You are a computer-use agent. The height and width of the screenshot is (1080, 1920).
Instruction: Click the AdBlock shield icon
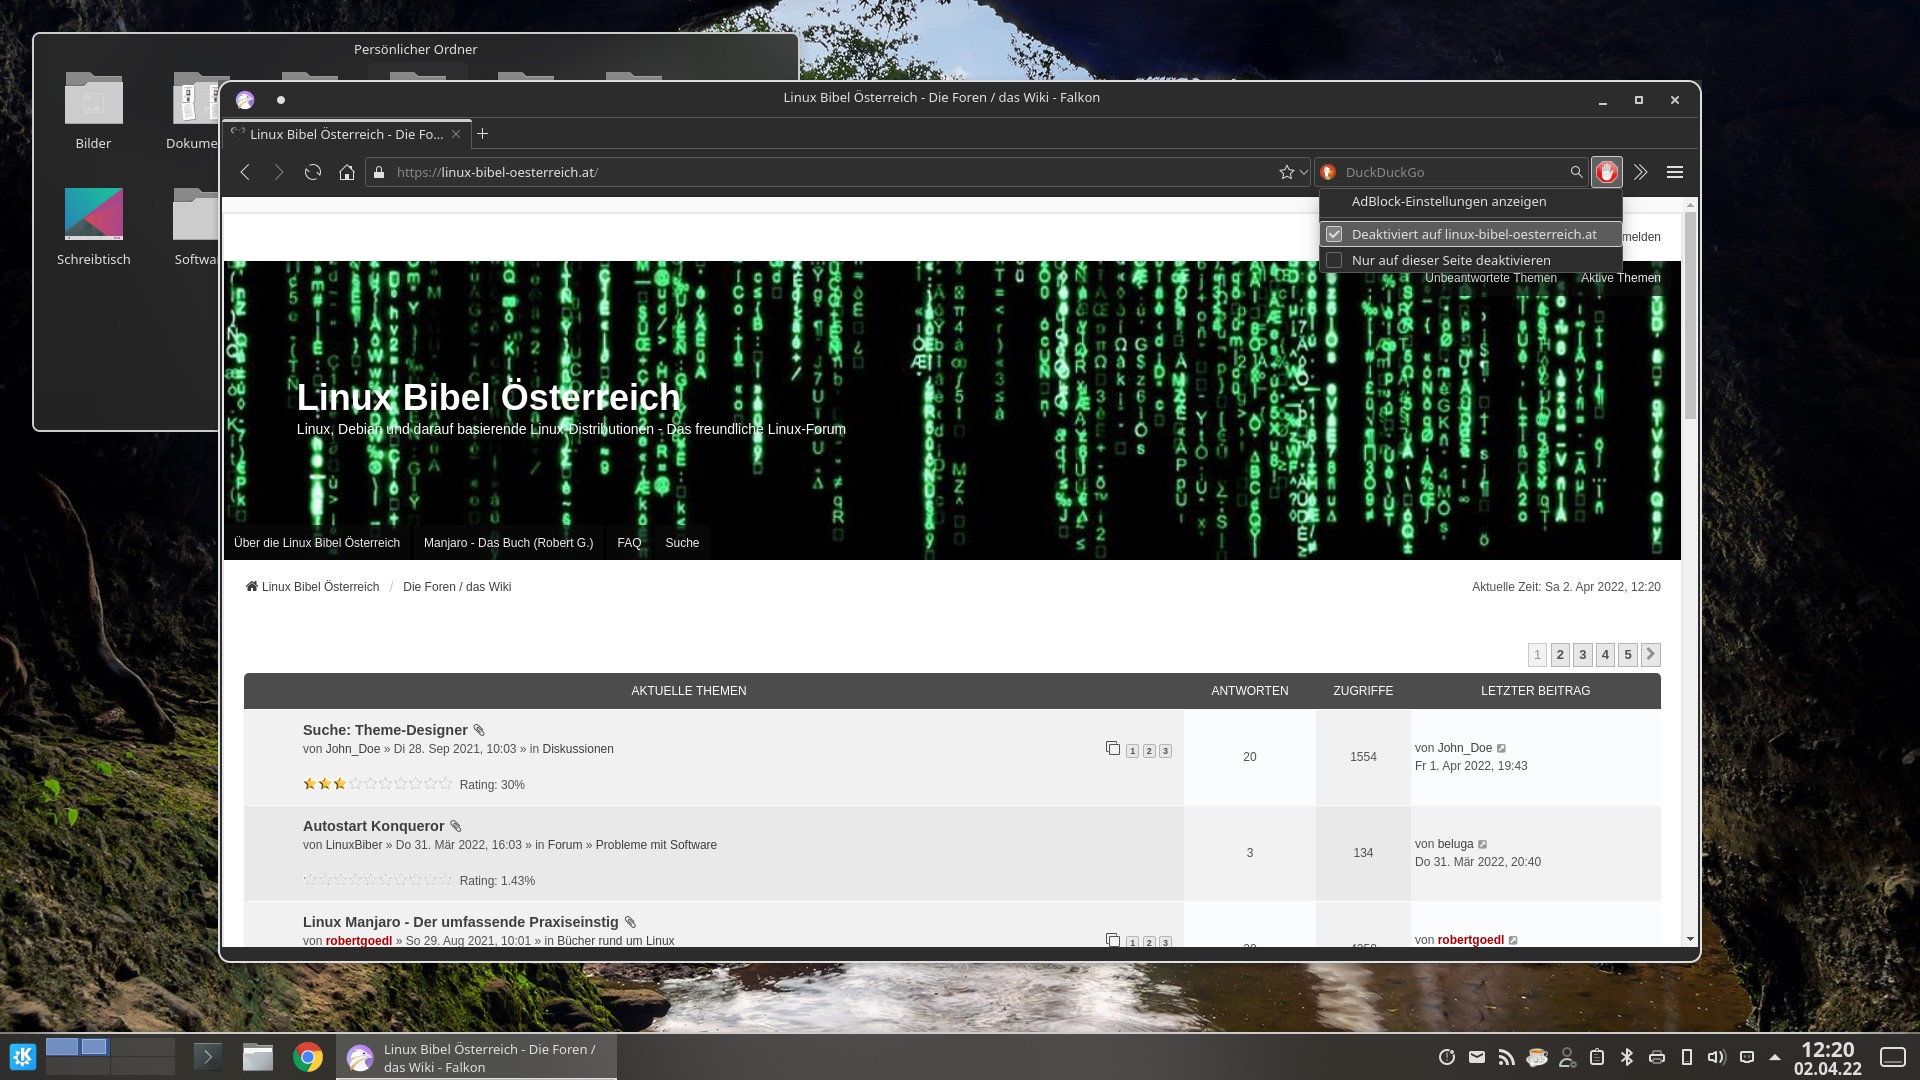tap(1606, 172)
